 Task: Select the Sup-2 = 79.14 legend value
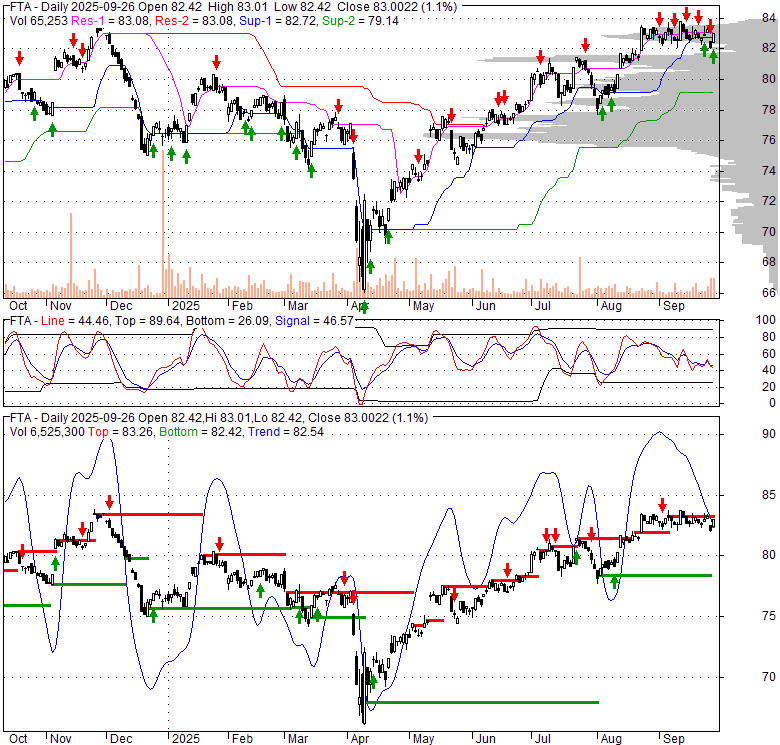[360, 20]
